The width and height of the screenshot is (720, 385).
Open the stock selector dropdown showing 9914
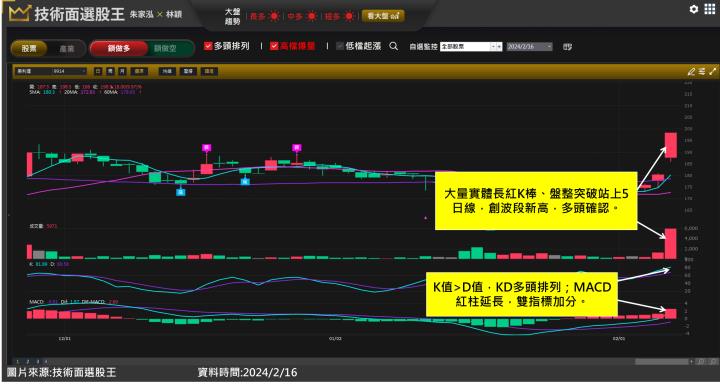click(51, 71)
